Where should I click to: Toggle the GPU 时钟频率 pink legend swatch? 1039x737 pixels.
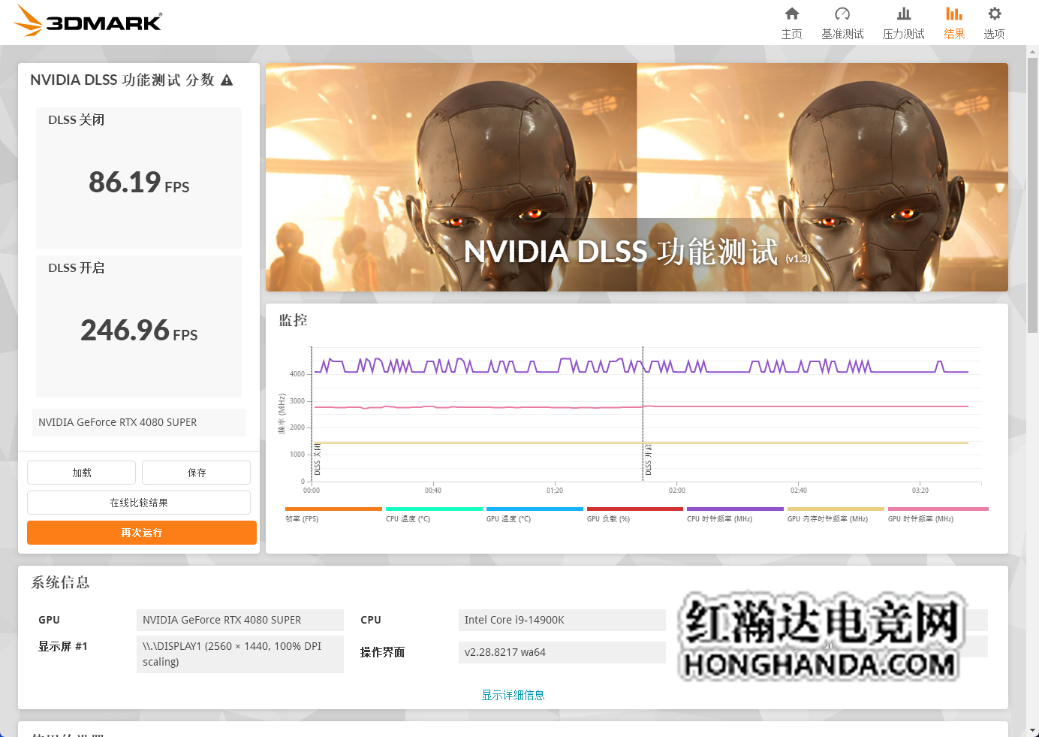pyautogui.click(x=938, y=509)
